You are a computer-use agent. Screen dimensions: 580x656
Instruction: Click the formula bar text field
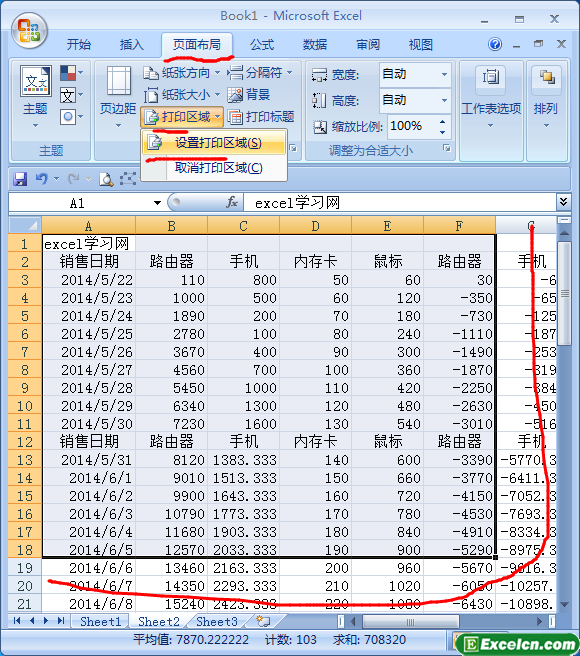click(x=400, y=203)
